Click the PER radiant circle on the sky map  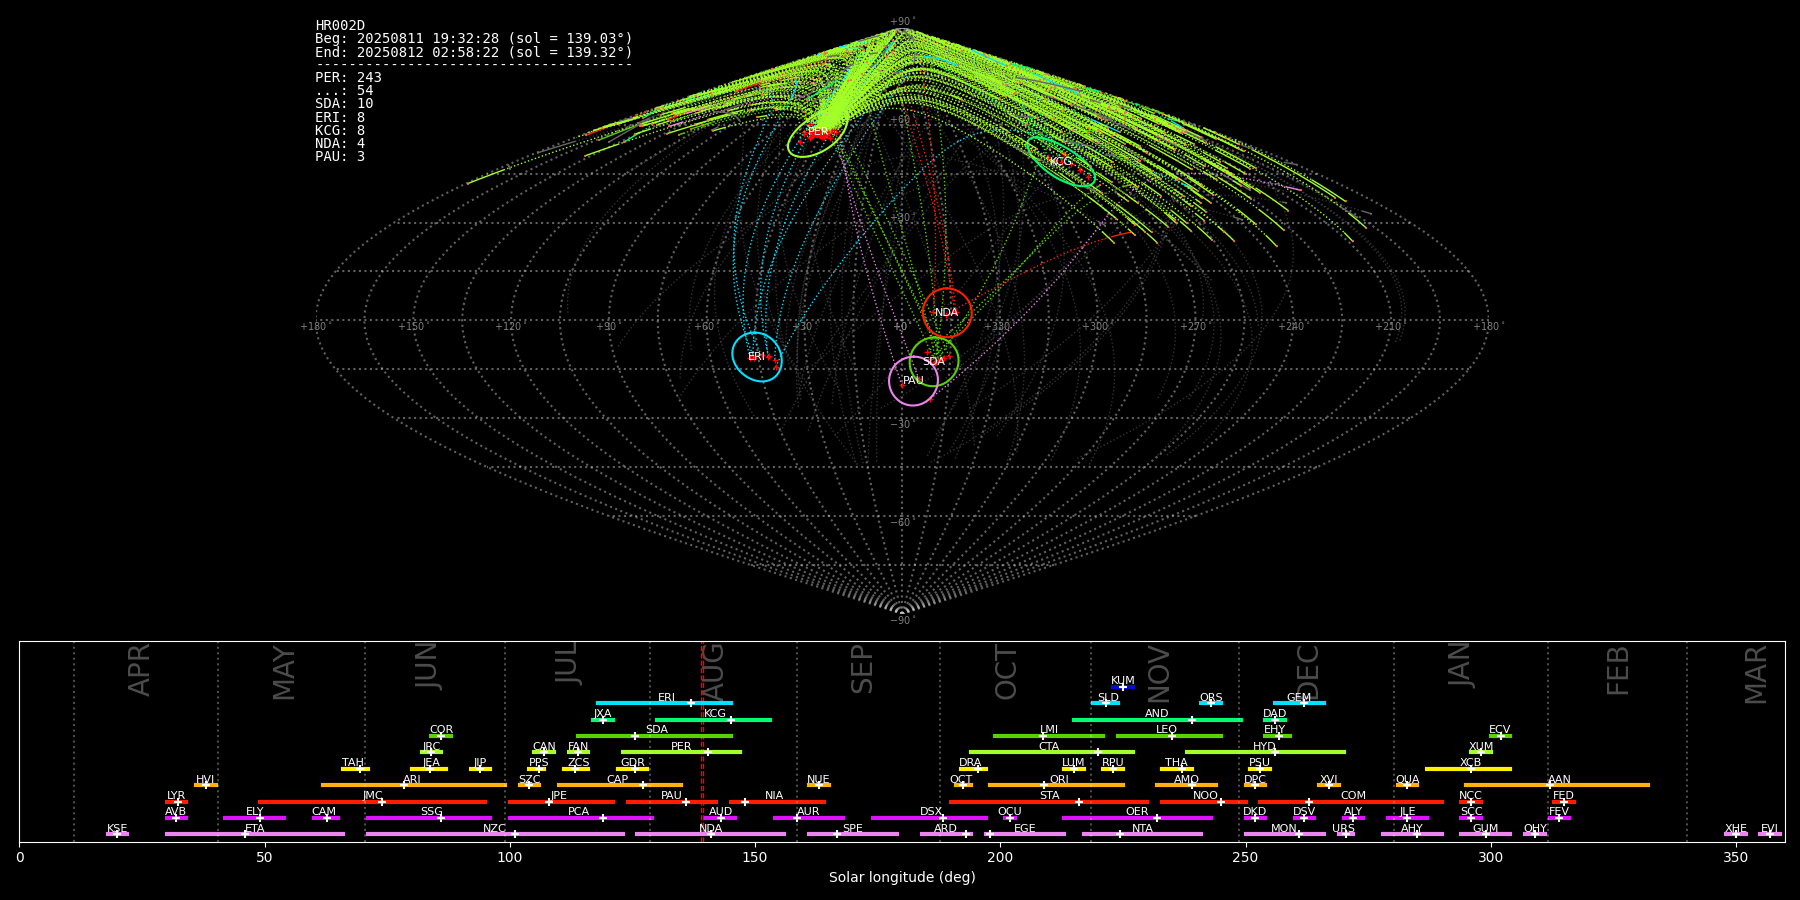click(818, 132)
